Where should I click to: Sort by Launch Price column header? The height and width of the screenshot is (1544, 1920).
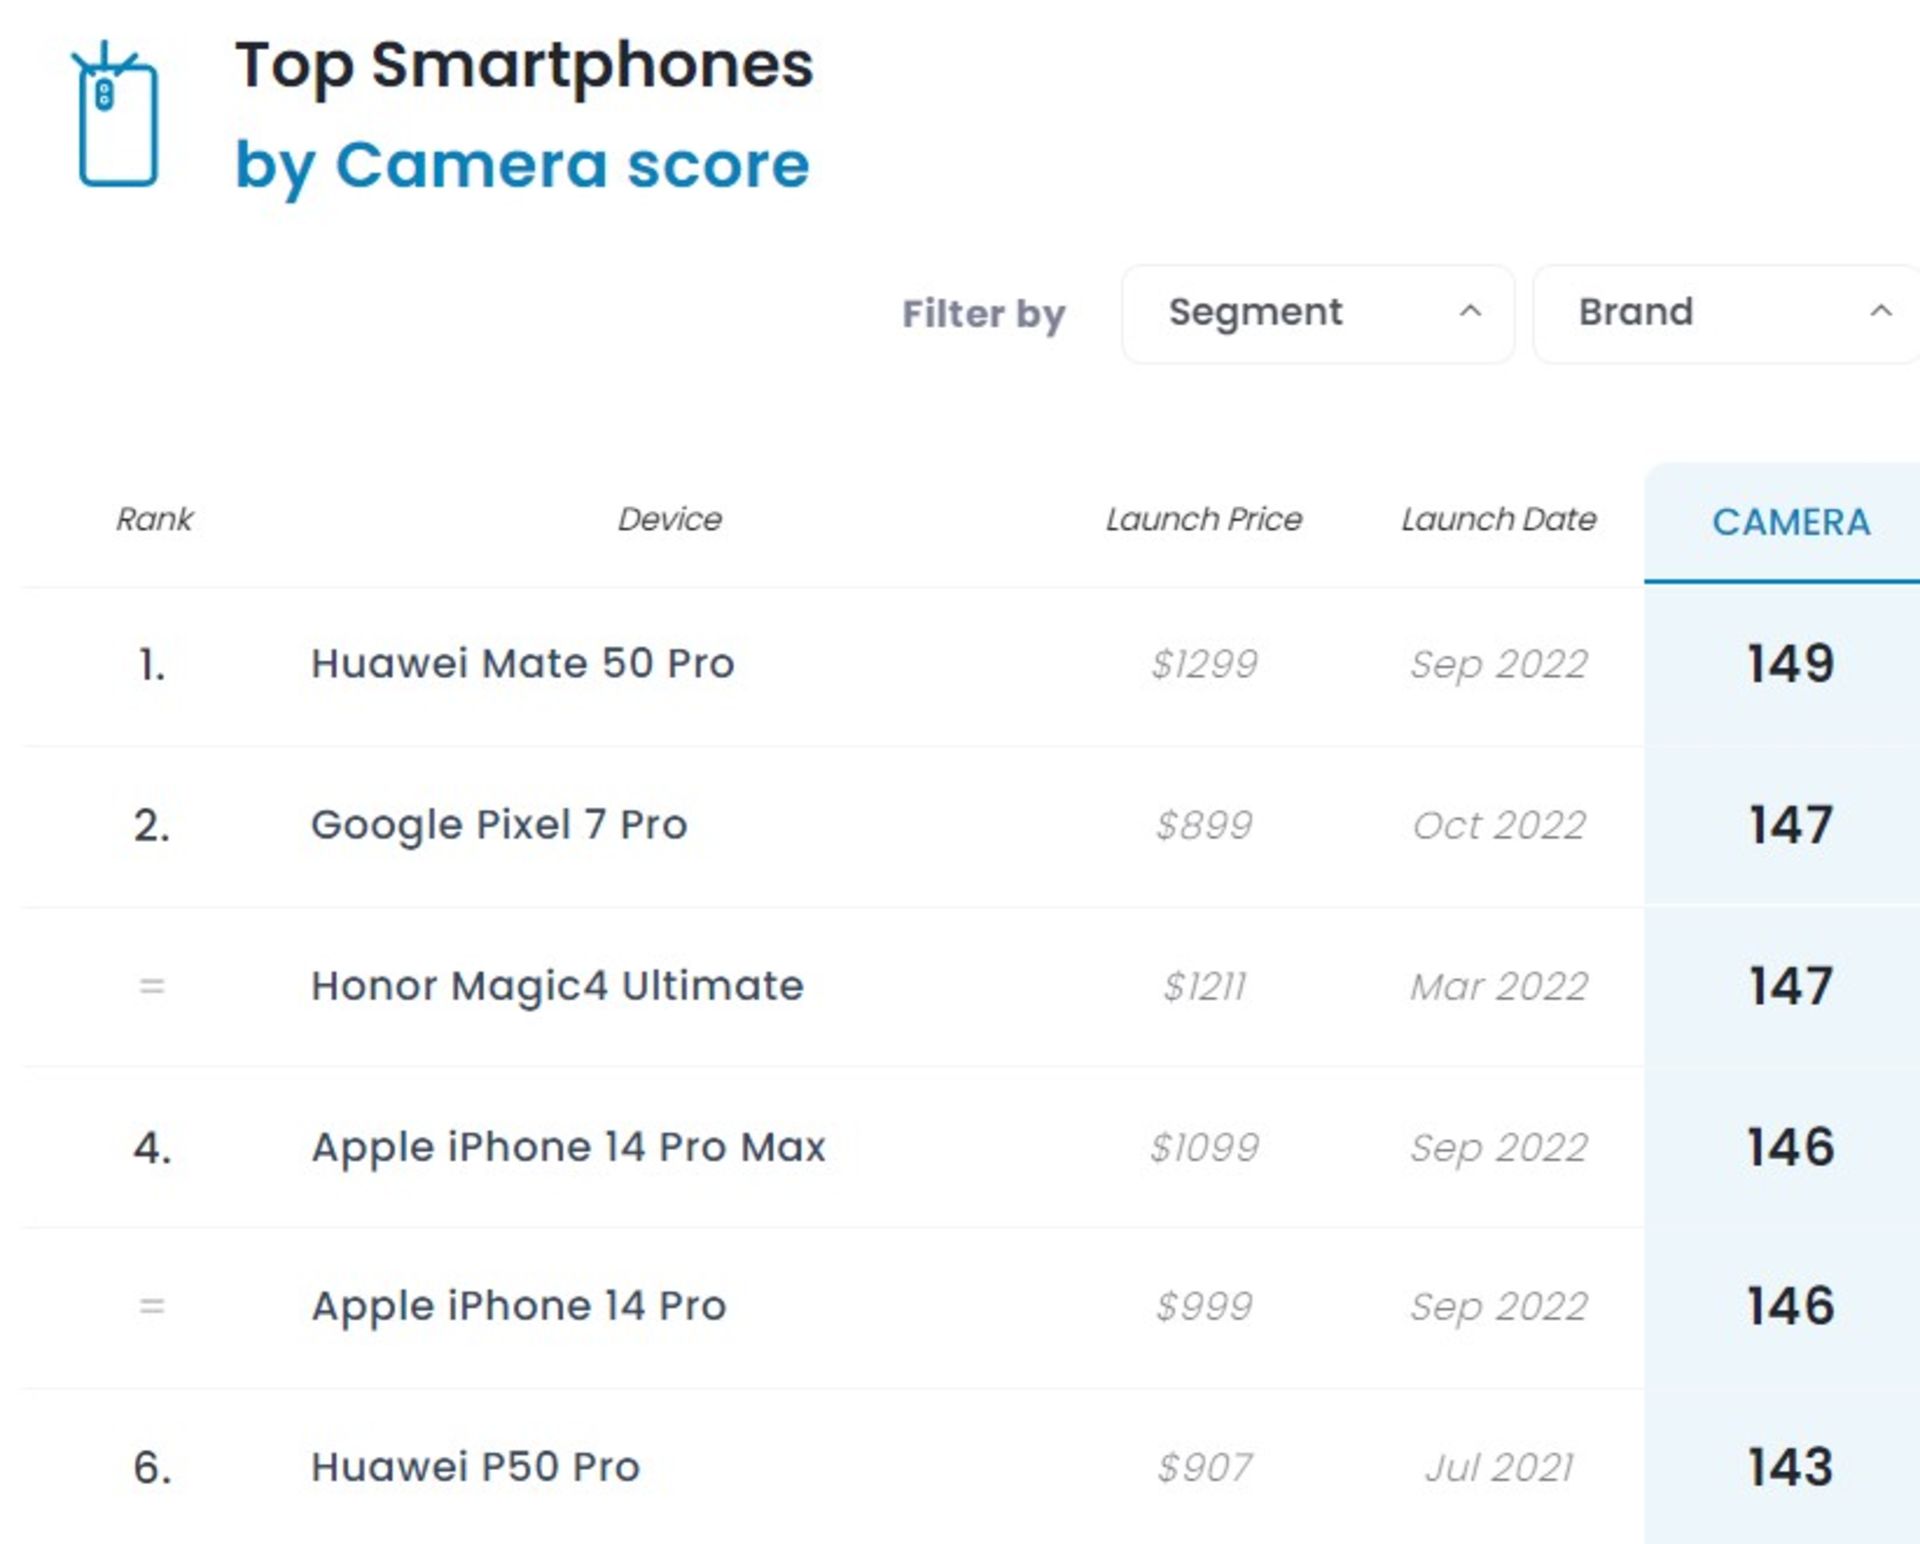[x=1204, y=519]
